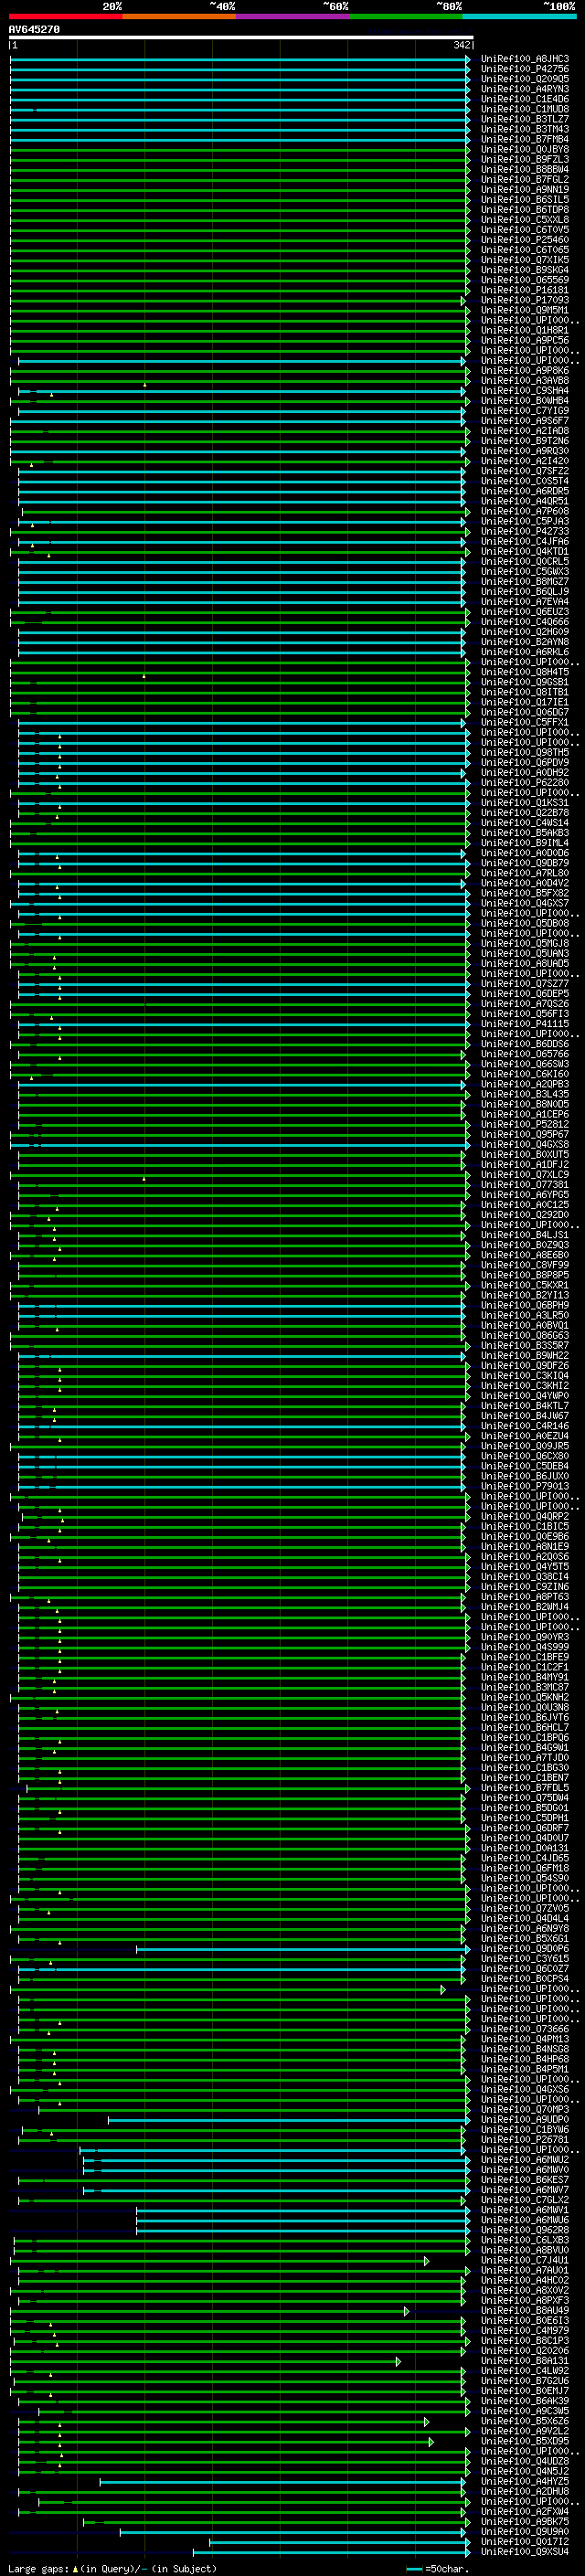The image size is (585, 2576).
Task: Click the UniRef100_B9FZL3 label
Action: (525, 159)
